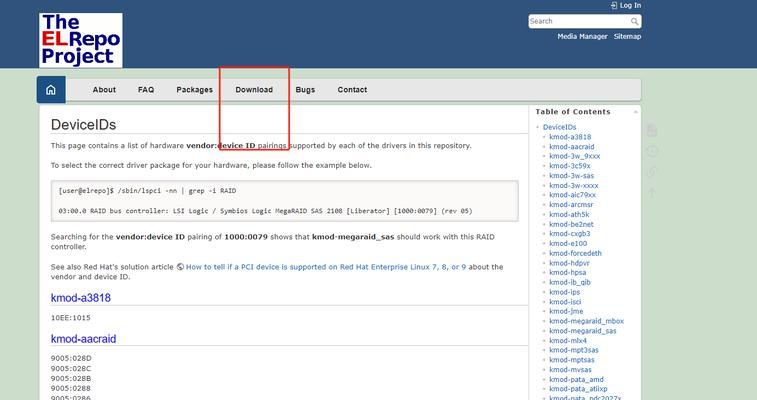757x400 pixels.
Task: Jump to kmod-3w-xxxx in Table of Contents
Action: 574,185
